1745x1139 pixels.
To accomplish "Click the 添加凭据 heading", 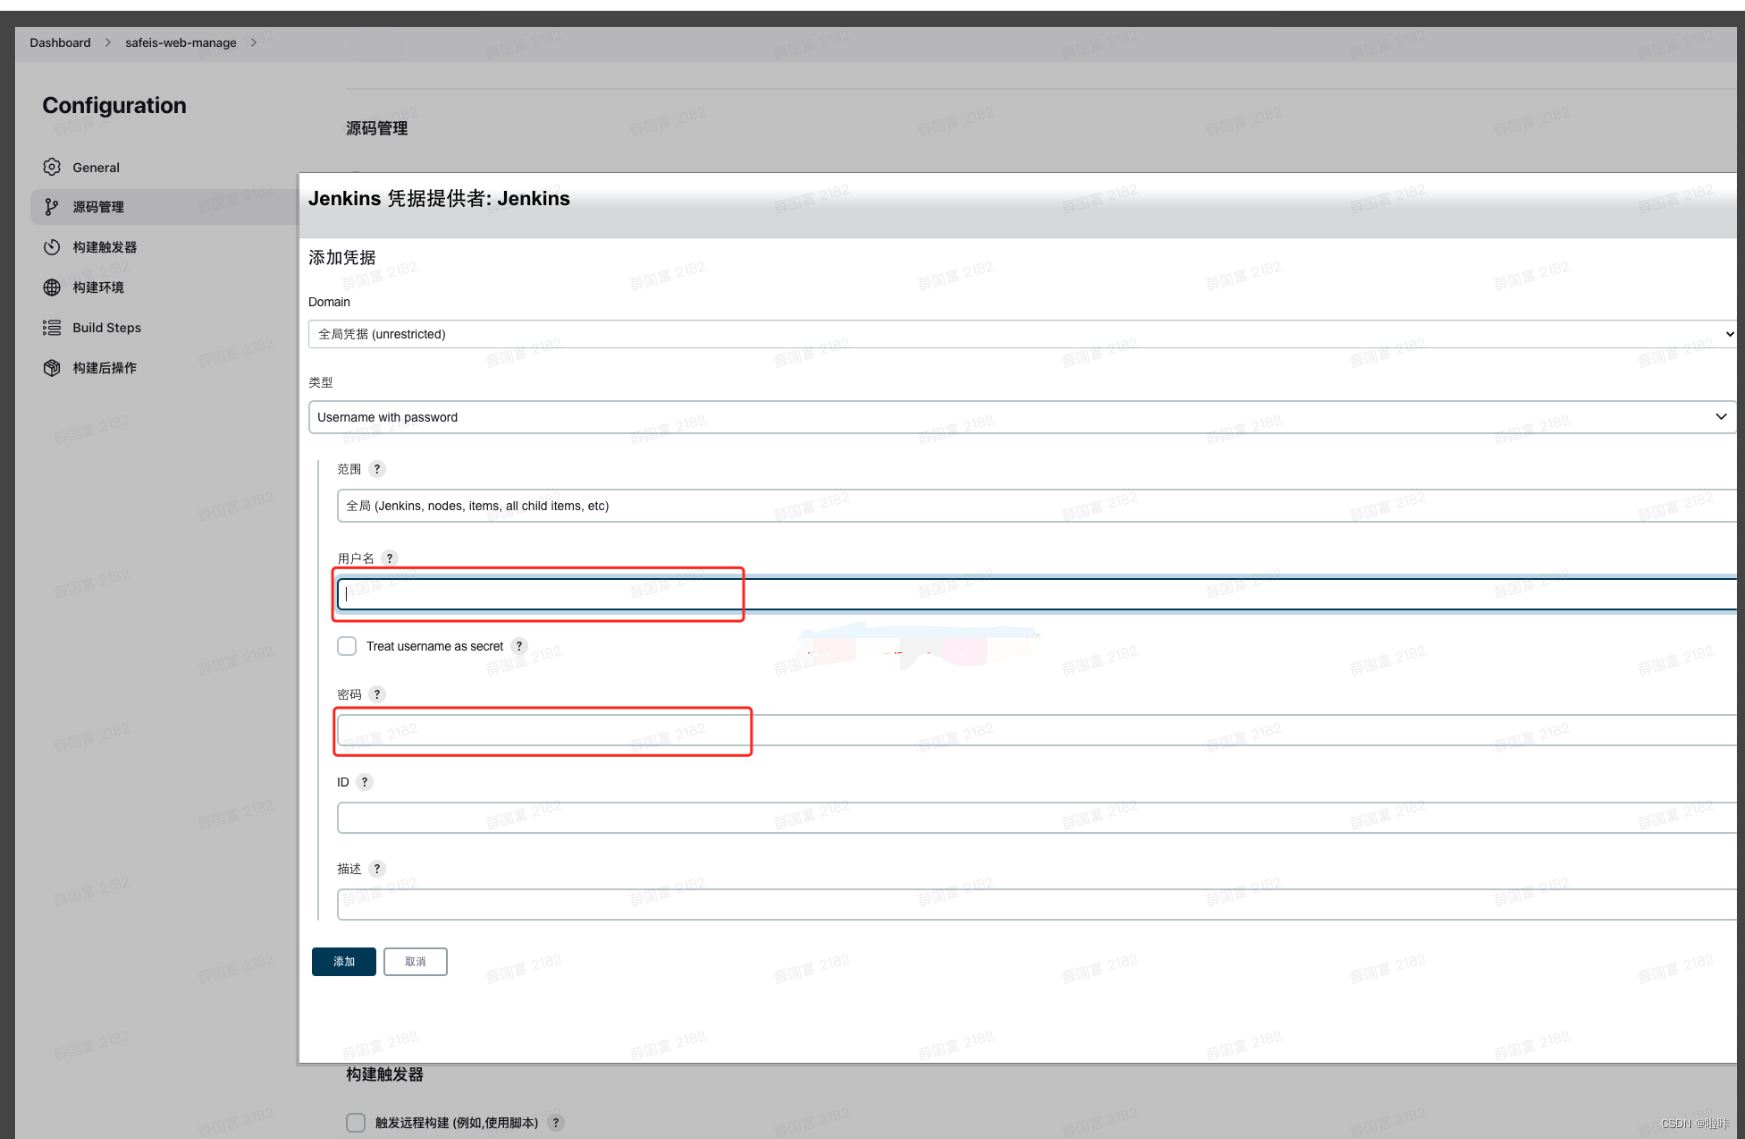I will coord(342,257).
